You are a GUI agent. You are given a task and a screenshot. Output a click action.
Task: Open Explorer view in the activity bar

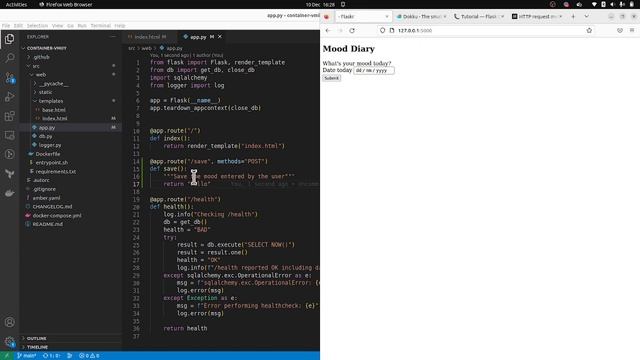[x=9, y=39]
